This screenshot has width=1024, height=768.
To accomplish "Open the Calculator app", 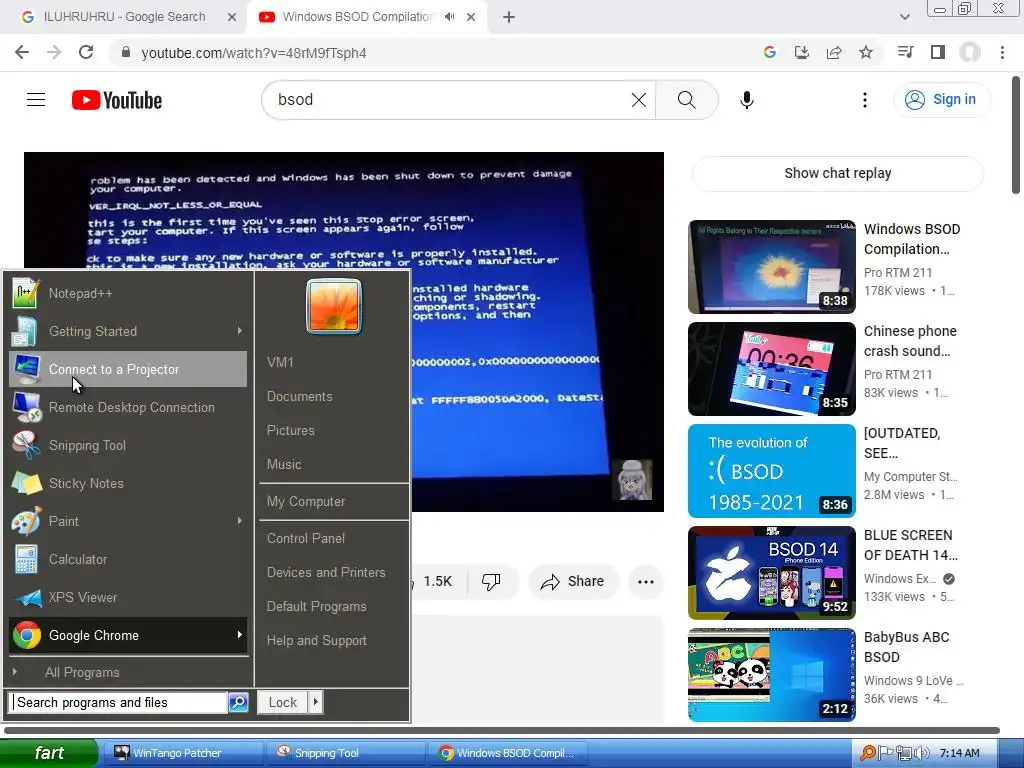I will tap(128, 559).
